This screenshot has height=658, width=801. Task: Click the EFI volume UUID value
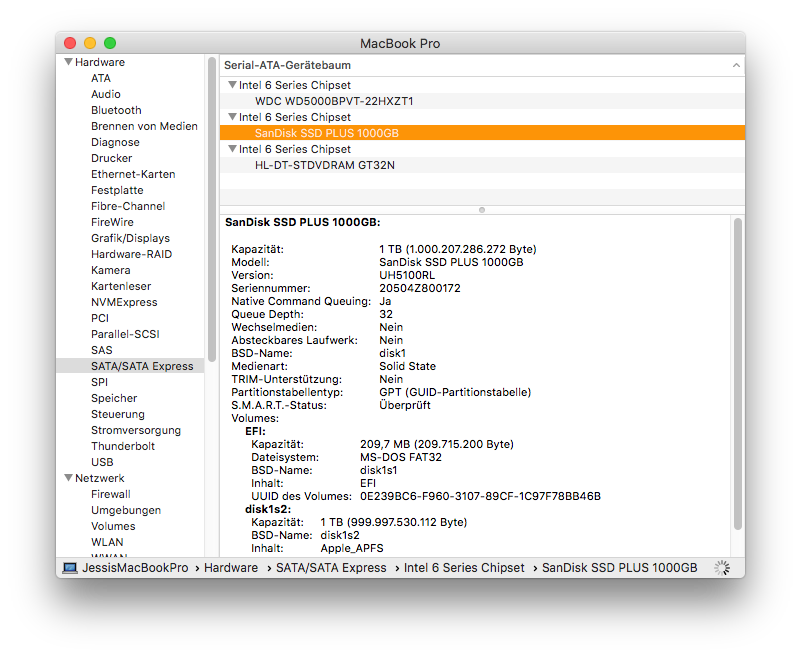(x=480, y=496)
